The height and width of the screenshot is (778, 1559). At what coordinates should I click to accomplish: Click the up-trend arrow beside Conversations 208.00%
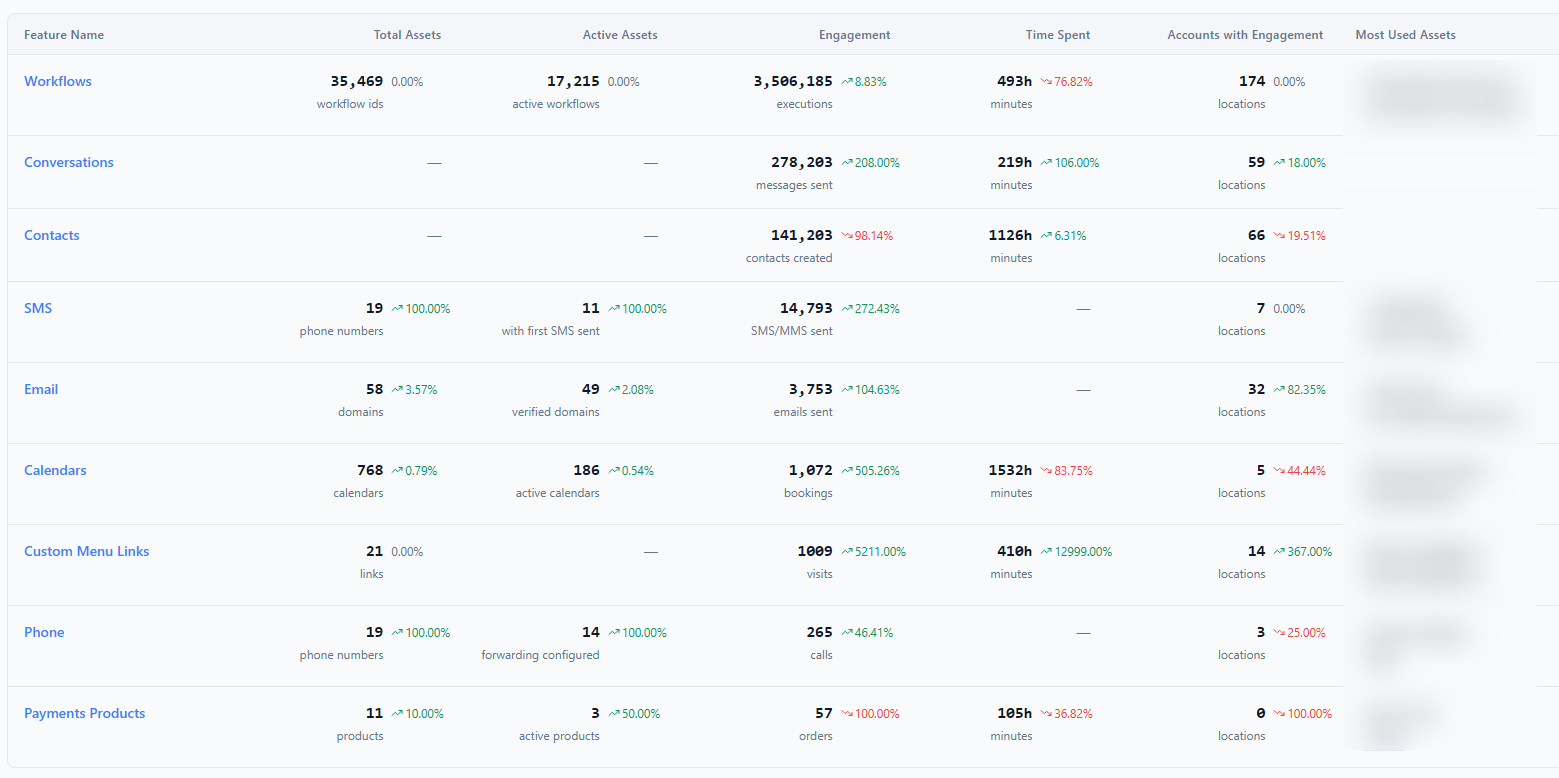pyautogui.click(x=847, y=163)
